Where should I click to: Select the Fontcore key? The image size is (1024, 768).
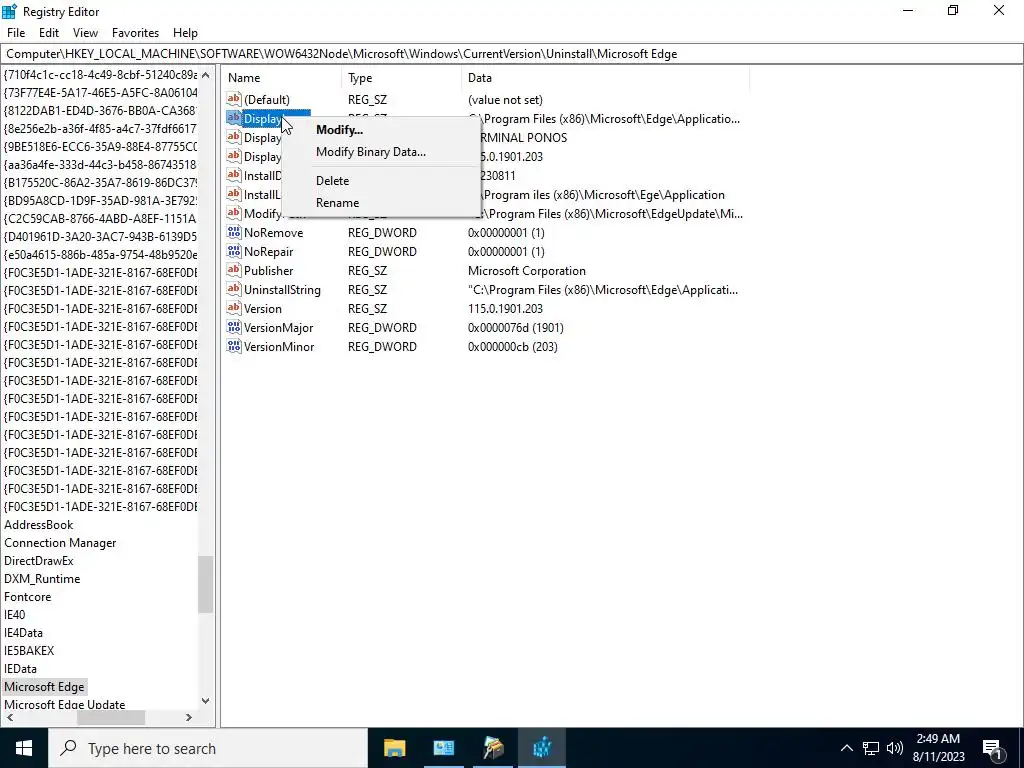pos(27,596)
